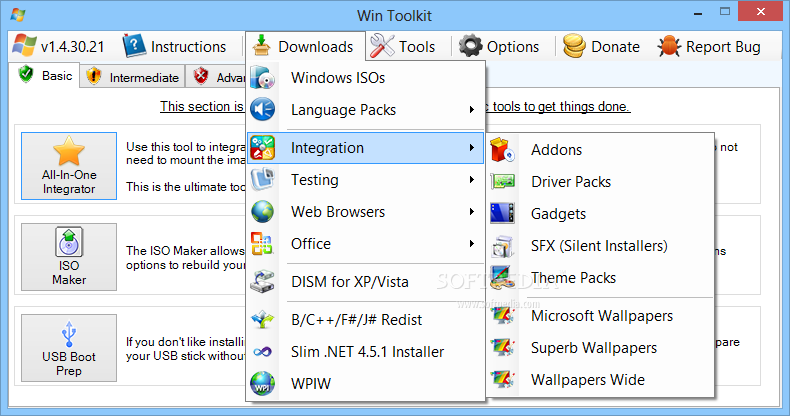Click the WPIW globe icon

point(262,383)
